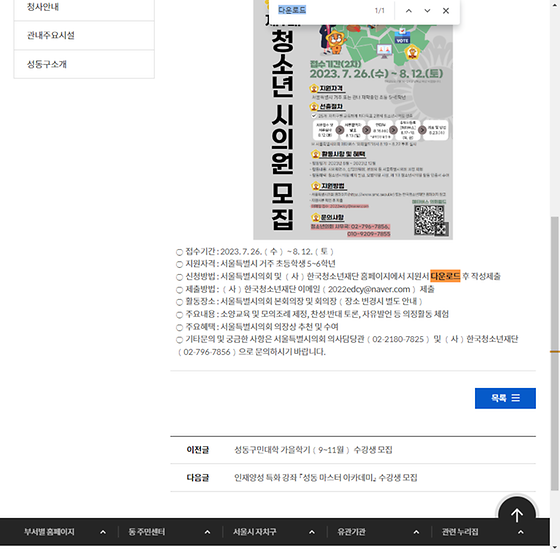
Task: Expand 관련 누리집 footer dropdown
Action: (483, 532)
